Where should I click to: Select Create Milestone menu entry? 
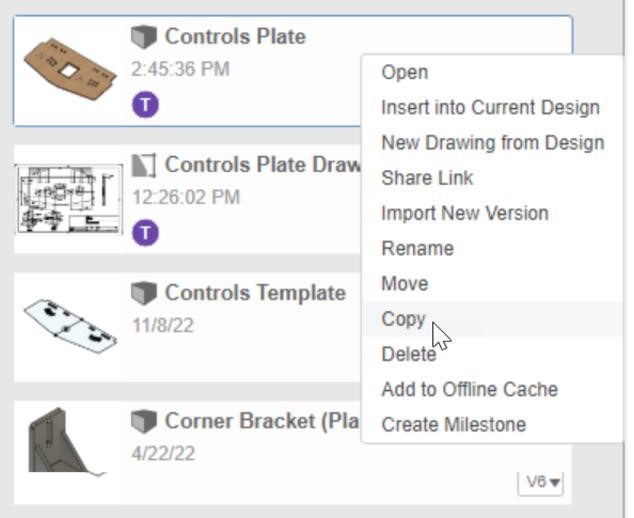(x=453, y=424)
